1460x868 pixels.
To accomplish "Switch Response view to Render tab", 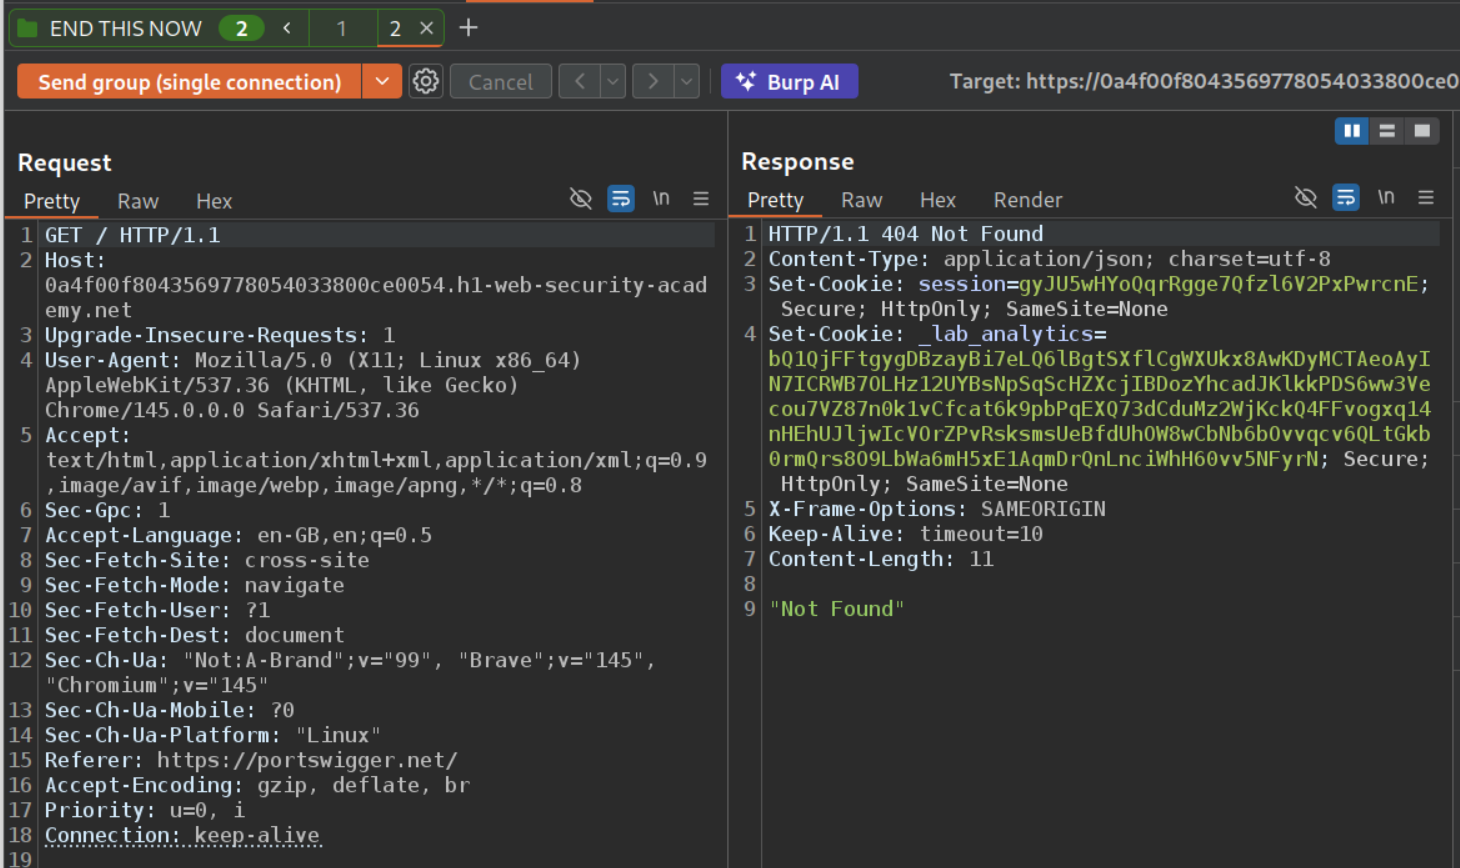I will coord(1027,200).
